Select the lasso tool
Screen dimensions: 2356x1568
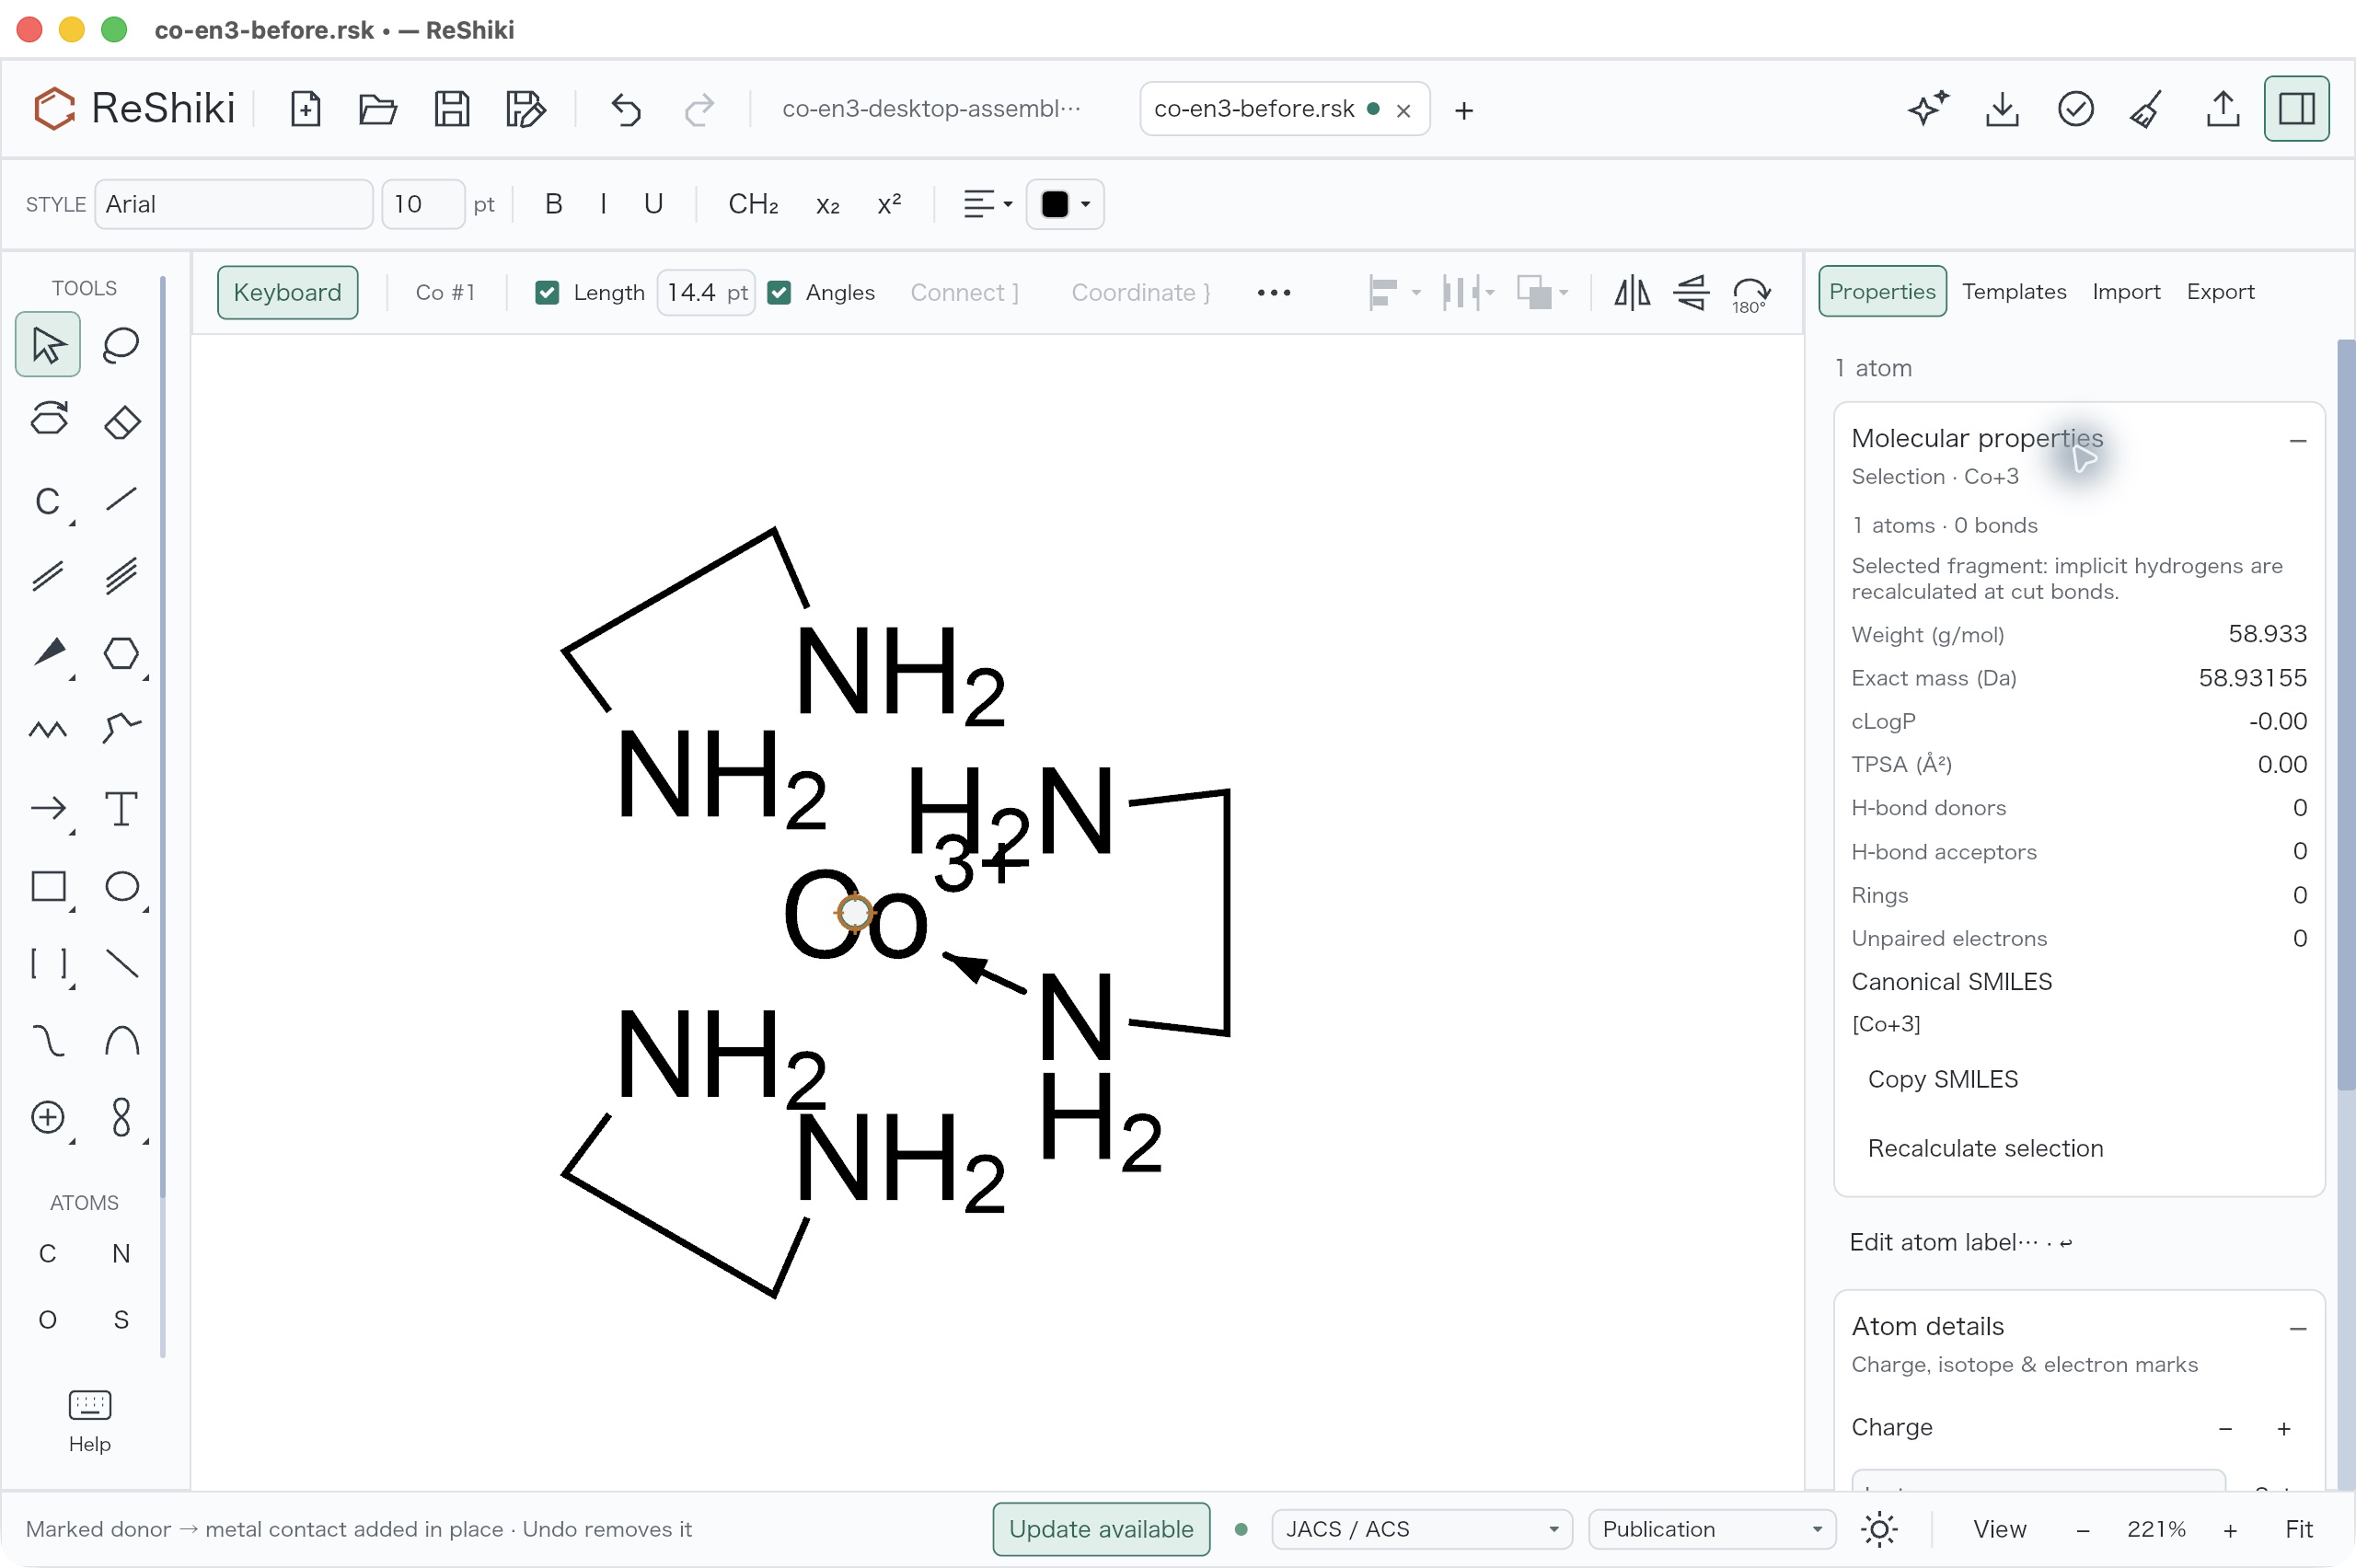click(121, 345)
